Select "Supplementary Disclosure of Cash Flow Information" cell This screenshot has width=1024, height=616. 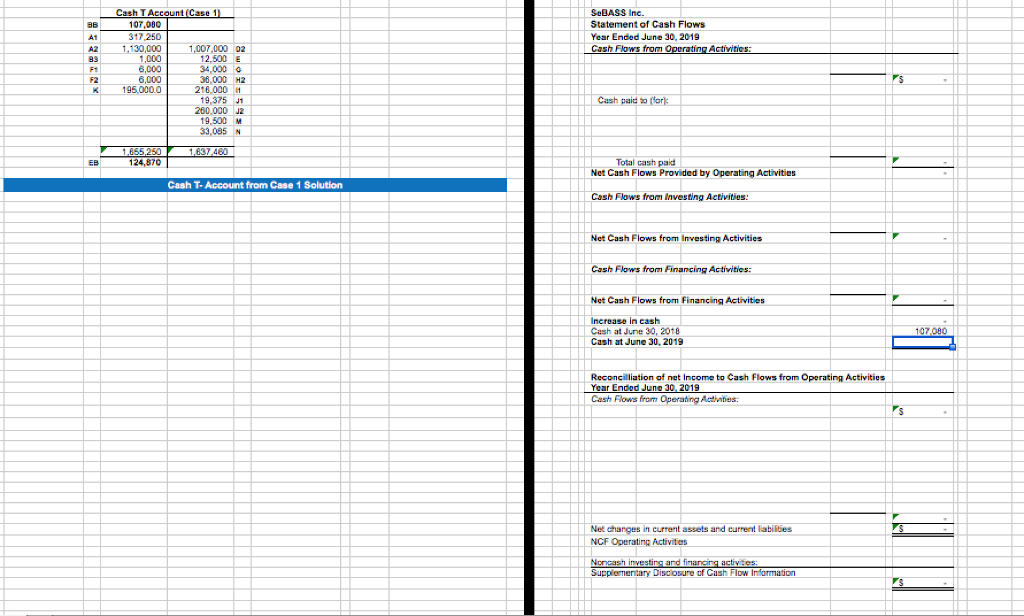(693, 572)
